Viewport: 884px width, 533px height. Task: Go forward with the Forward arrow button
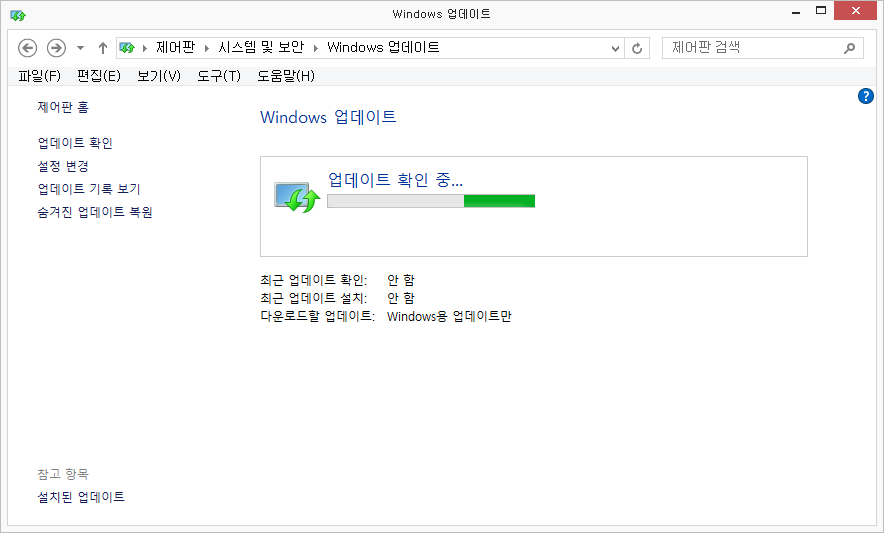pos(56,48)
